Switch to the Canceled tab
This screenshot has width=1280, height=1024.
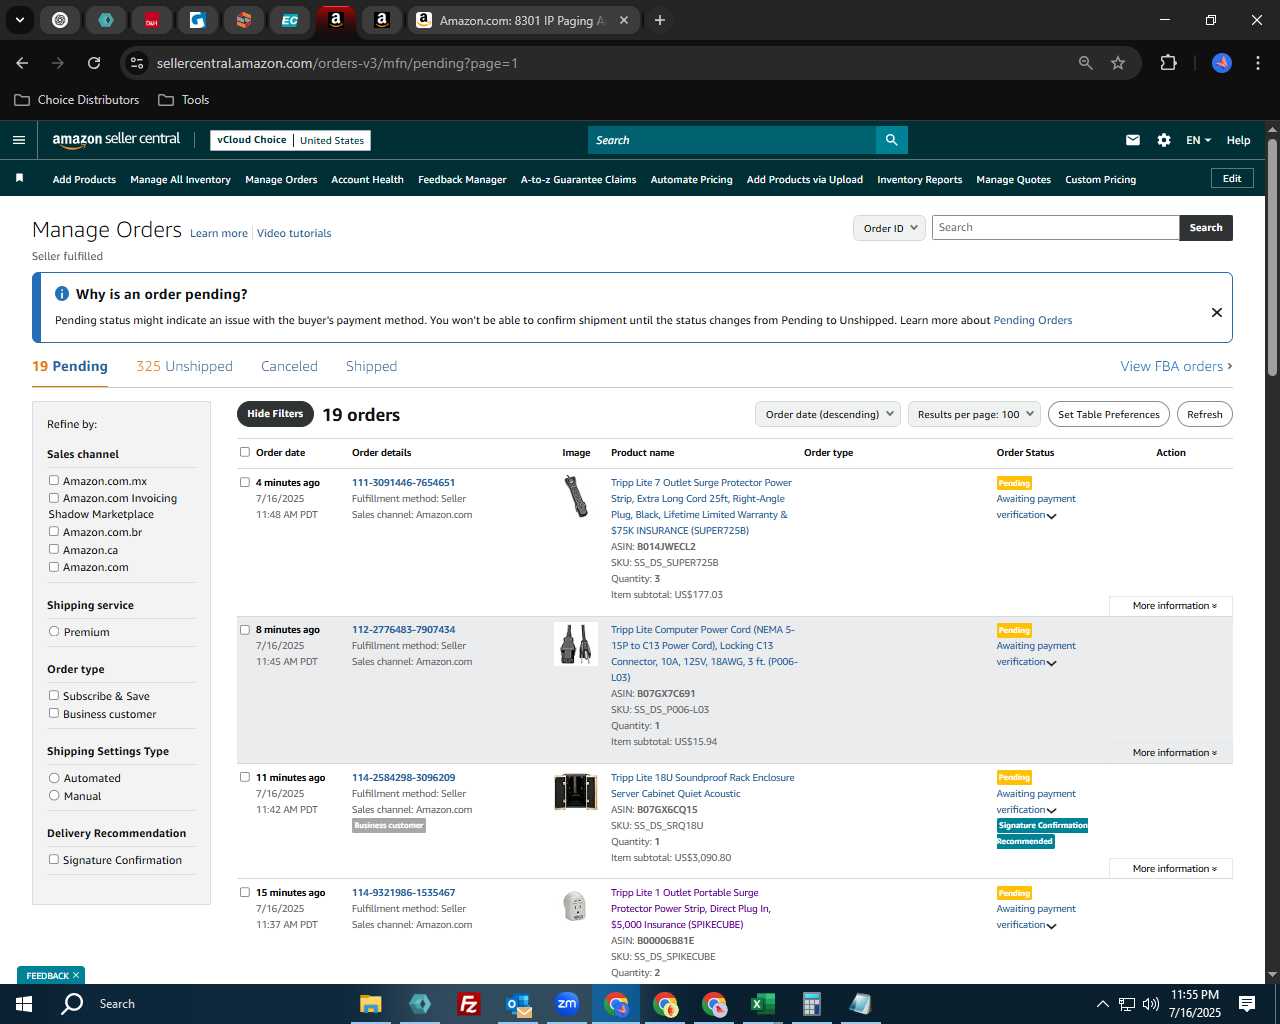tap(289, 366)
